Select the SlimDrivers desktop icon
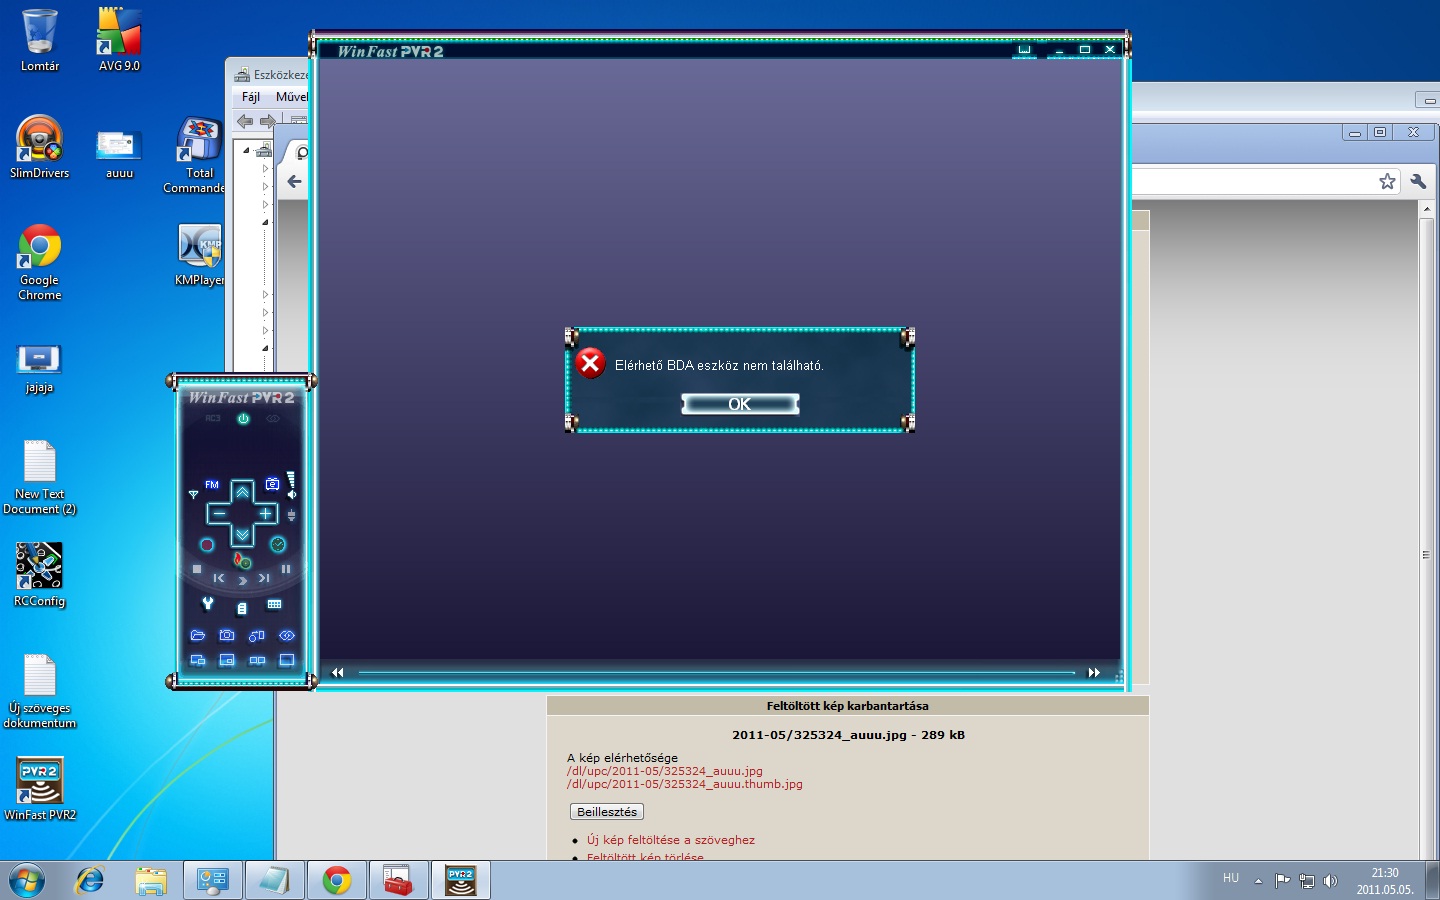The image size is (1440, 900). pyautogui.click(x=39, y=147)
